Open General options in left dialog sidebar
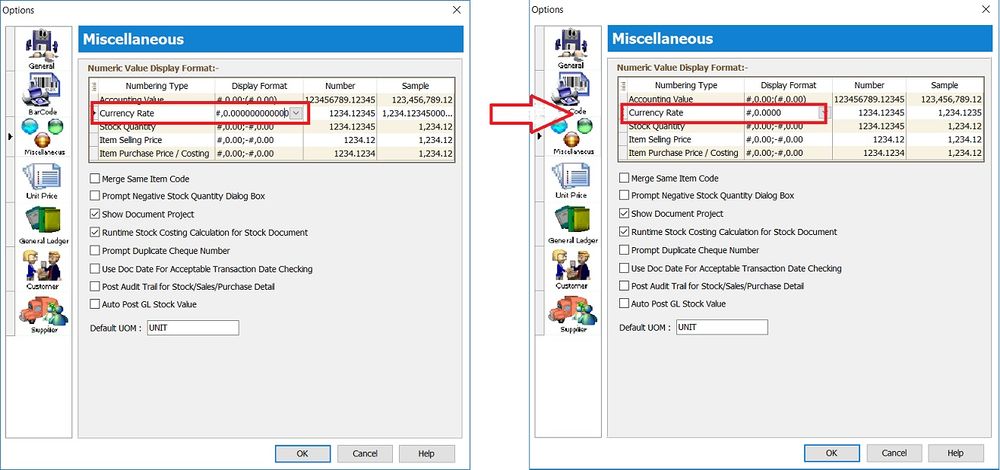The width and height of the screenshot is (1000, 470). point(42,47)
